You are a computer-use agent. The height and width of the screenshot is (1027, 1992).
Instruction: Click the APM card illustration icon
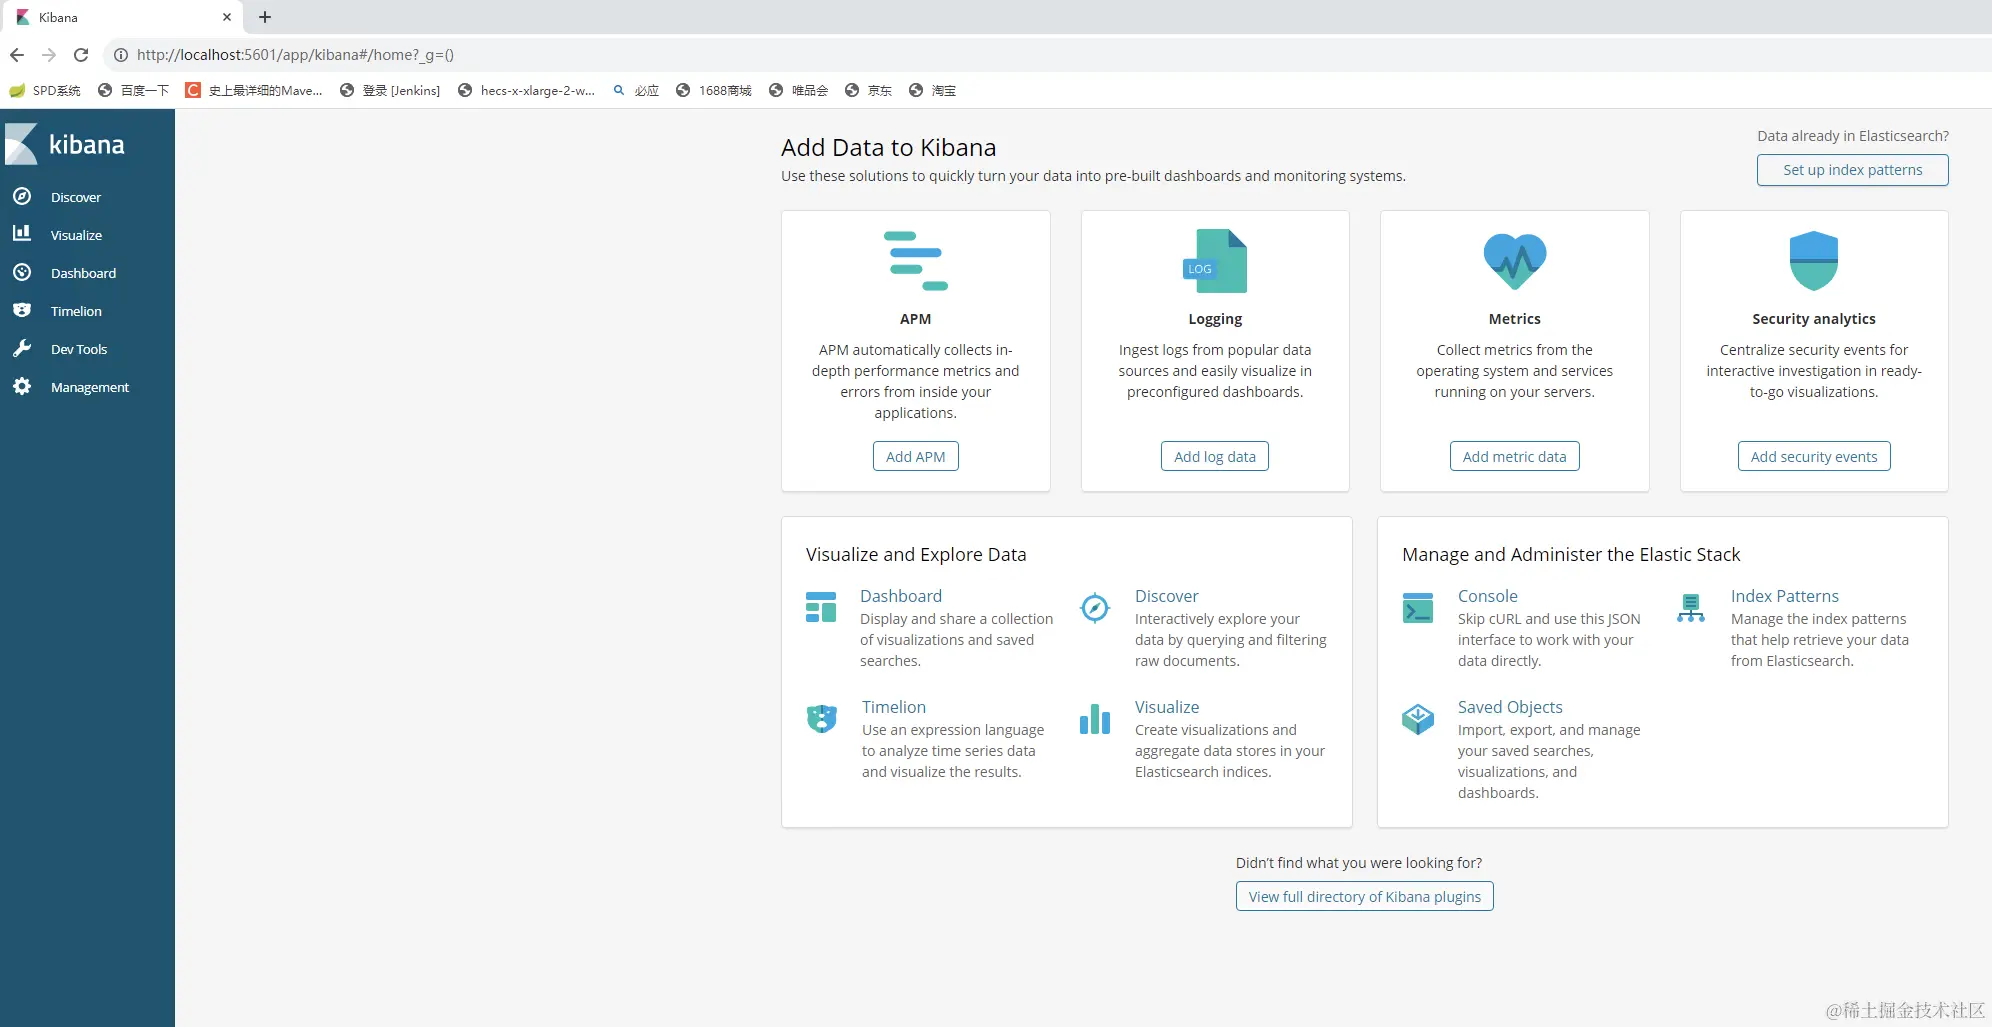(x=916, y=261)
